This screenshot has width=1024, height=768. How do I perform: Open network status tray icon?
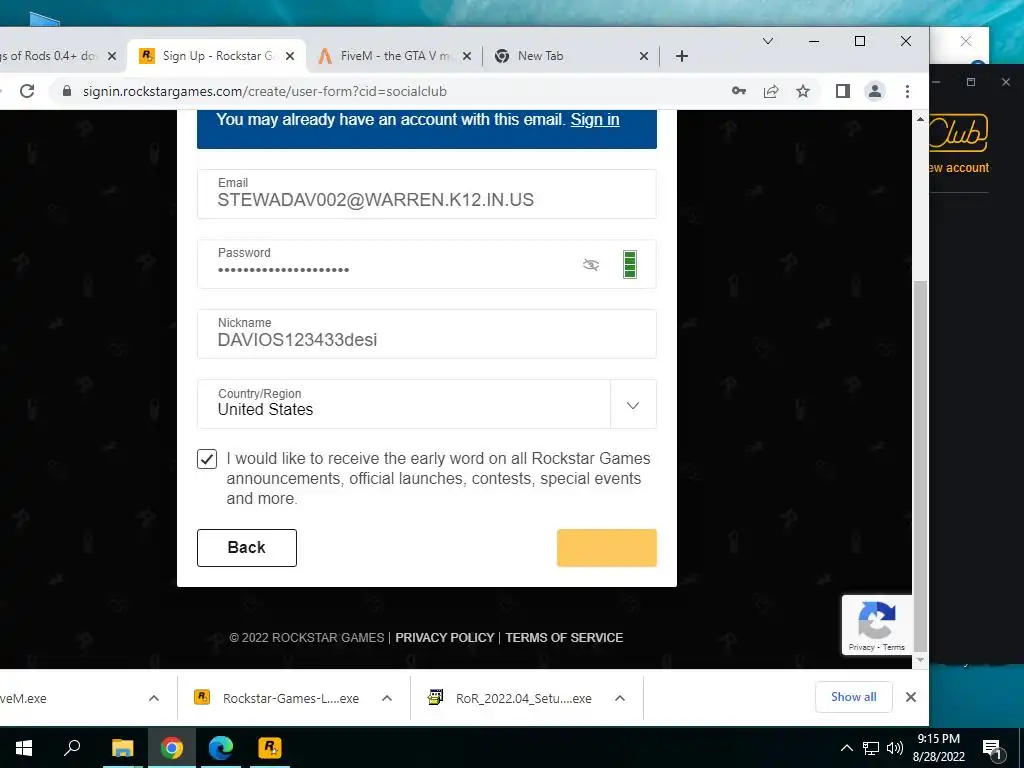pyautogui.click(x=871, y=748)
